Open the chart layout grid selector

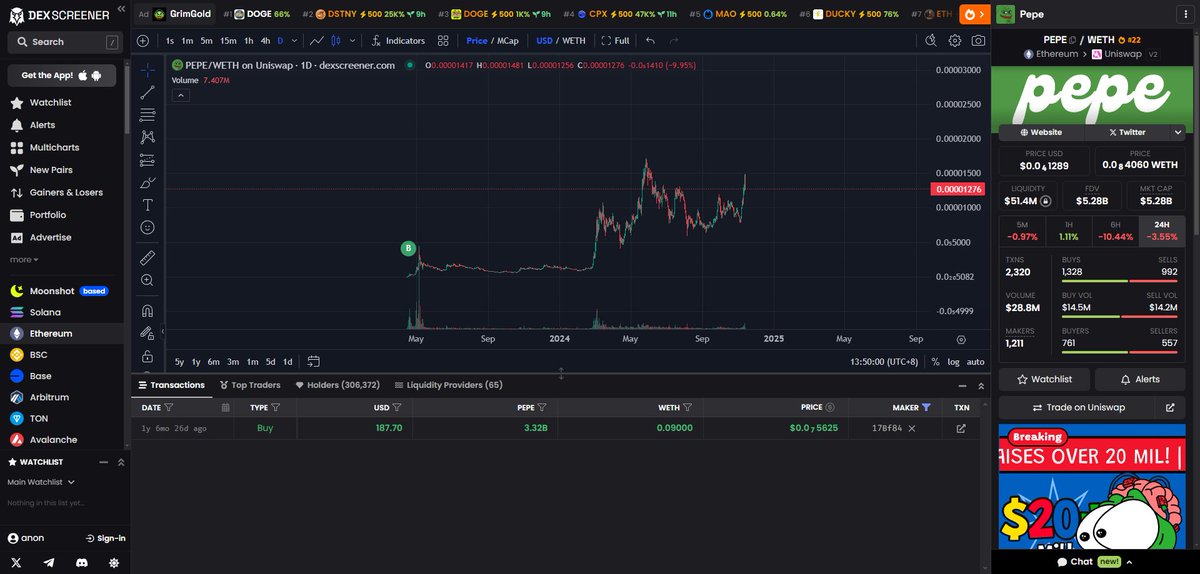pyautogui.click(x=443, y=41)
